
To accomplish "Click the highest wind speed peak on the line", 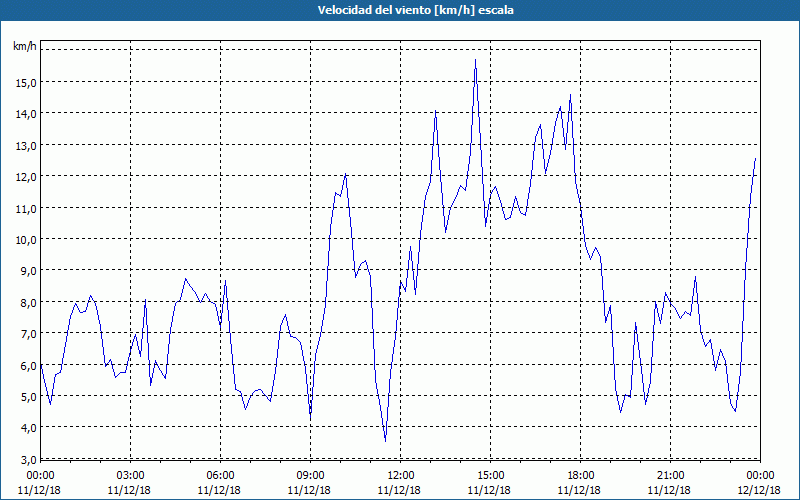I will 475,60.
